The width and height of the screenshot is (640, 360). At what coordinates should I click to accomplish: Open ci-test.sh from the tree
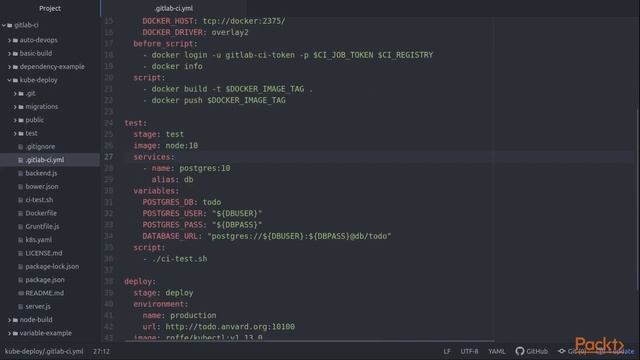point(39,200)
